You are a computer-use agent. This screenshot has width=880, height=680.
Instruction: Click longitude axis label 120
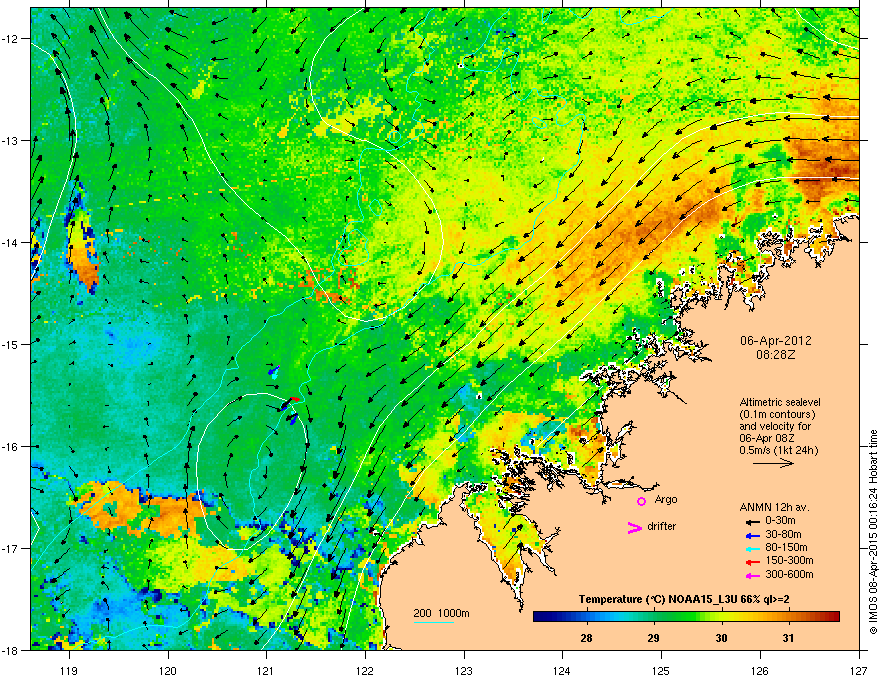168,671
